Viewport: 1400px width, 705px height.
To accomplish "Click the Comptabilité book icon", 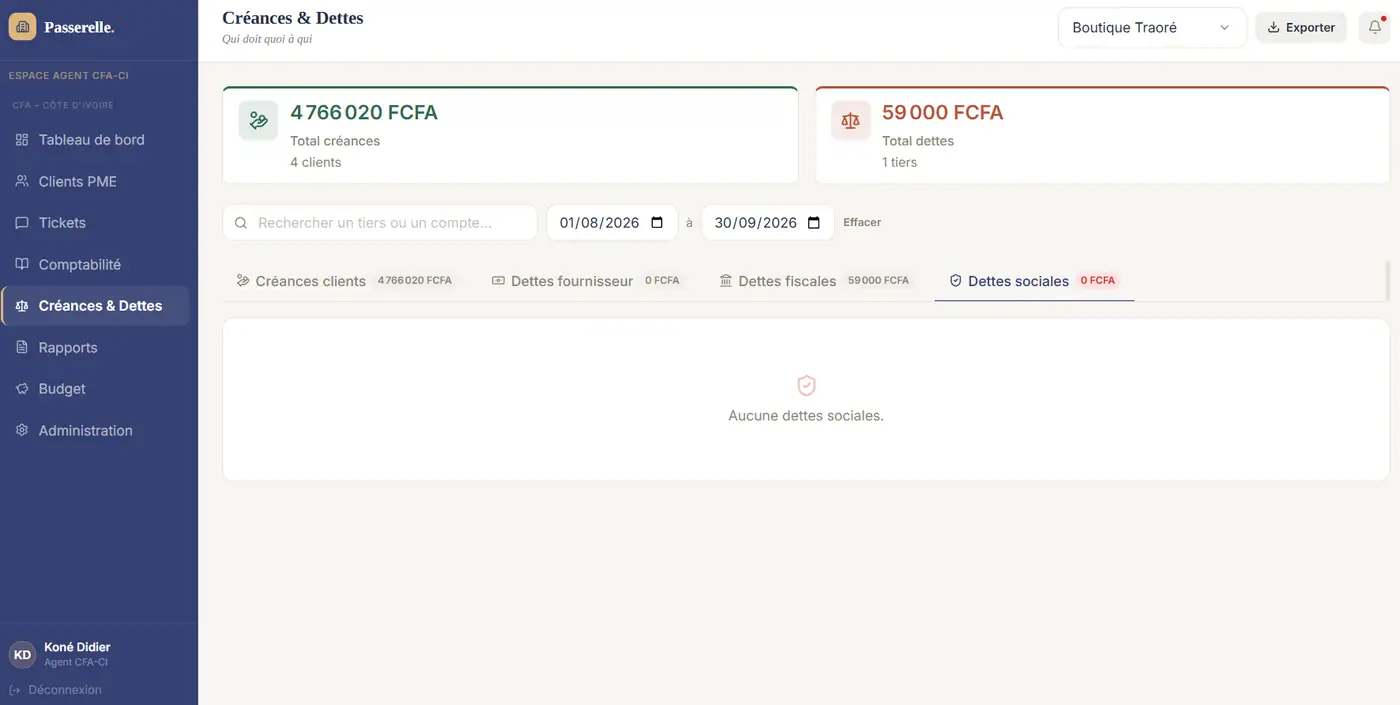I will tap(22, 264).
